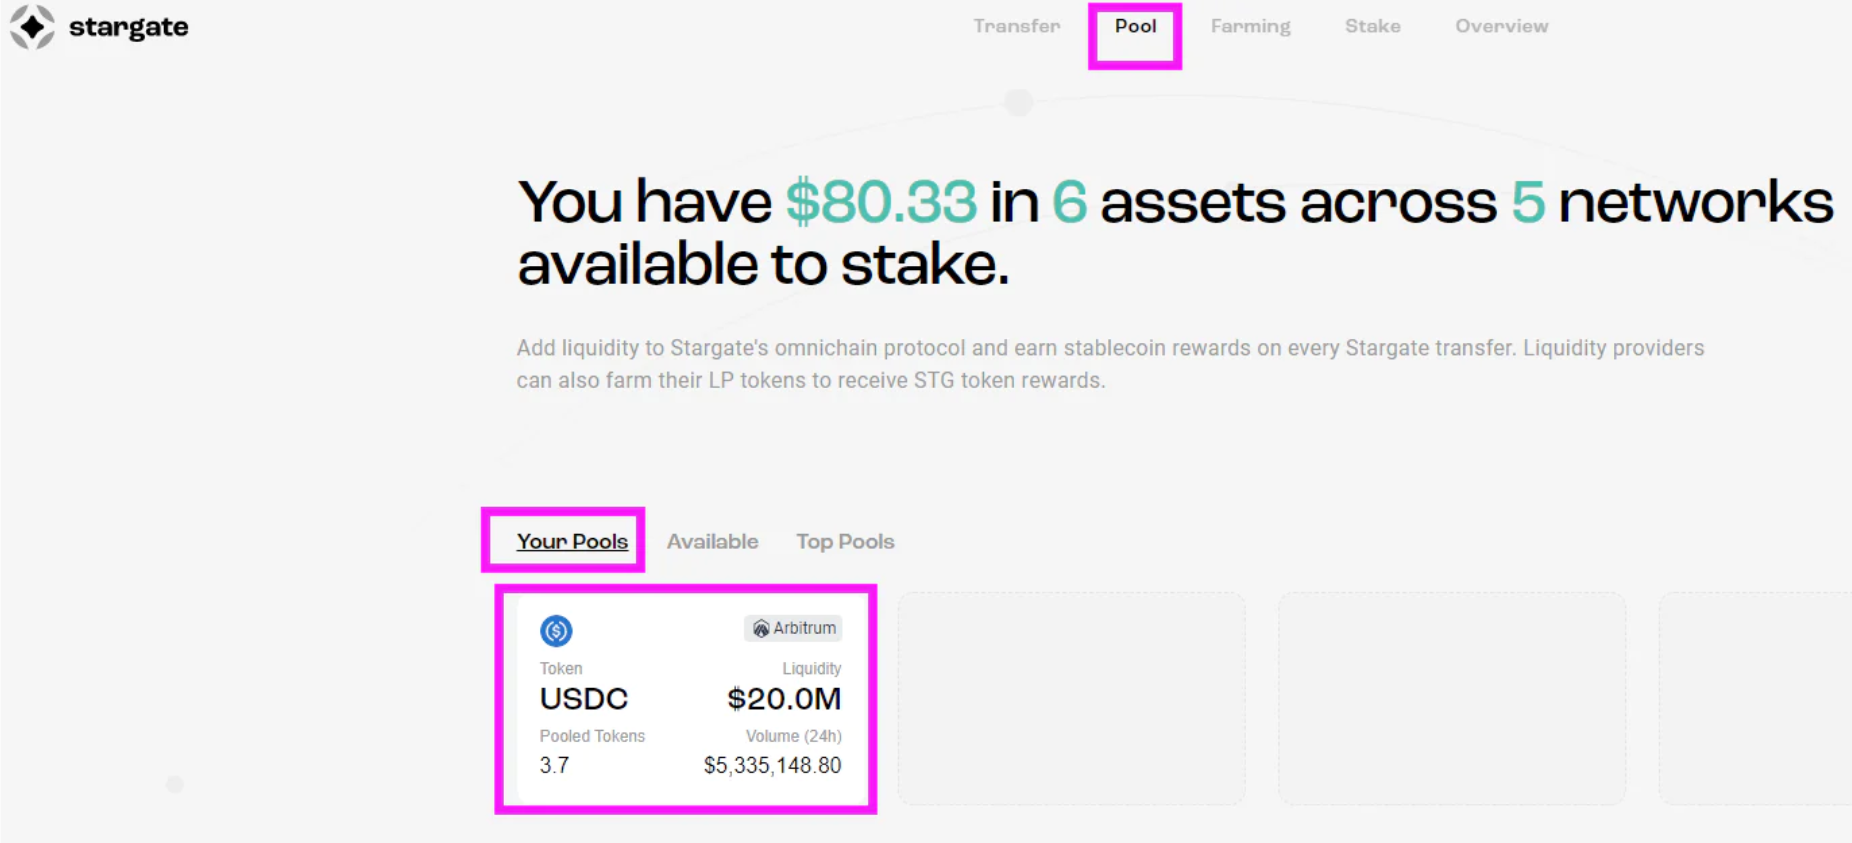Screen dimensions: 1852x843
Task: Click the USDC token name
Action: (584, 699)
